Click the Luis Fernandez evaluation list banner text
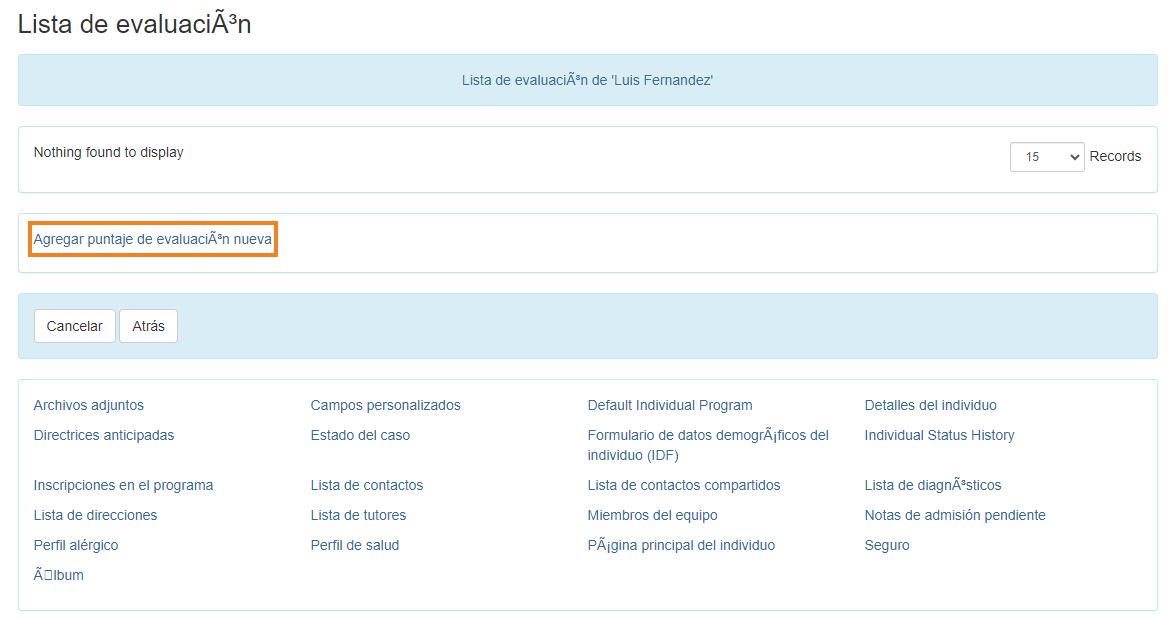This screenshot has height=620, width=1175. pyautogui.click(x=588, y=80)
